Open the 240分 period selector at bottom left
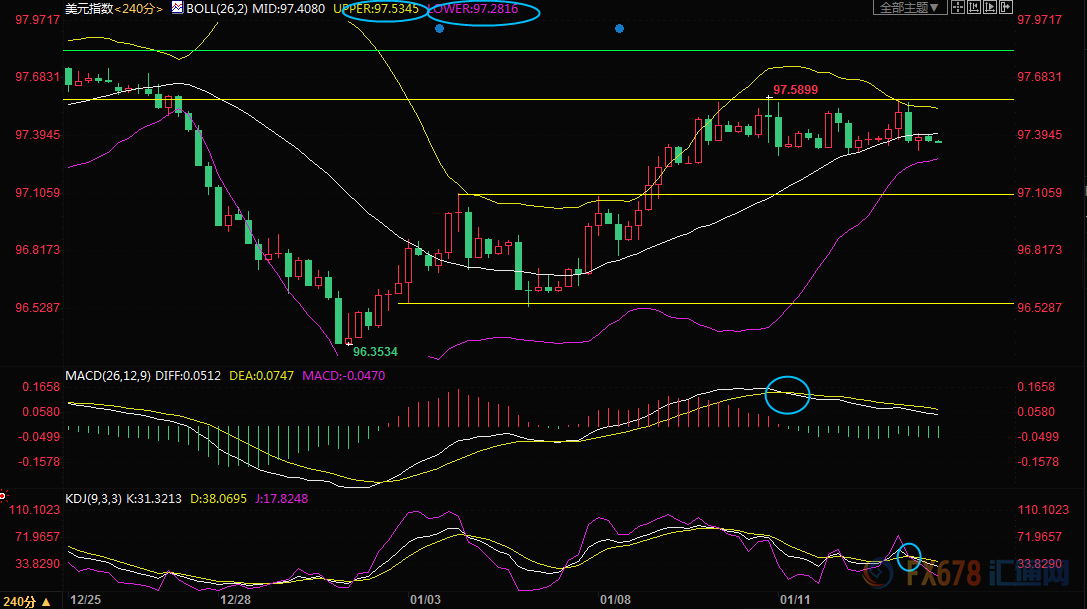 (26, 601)
